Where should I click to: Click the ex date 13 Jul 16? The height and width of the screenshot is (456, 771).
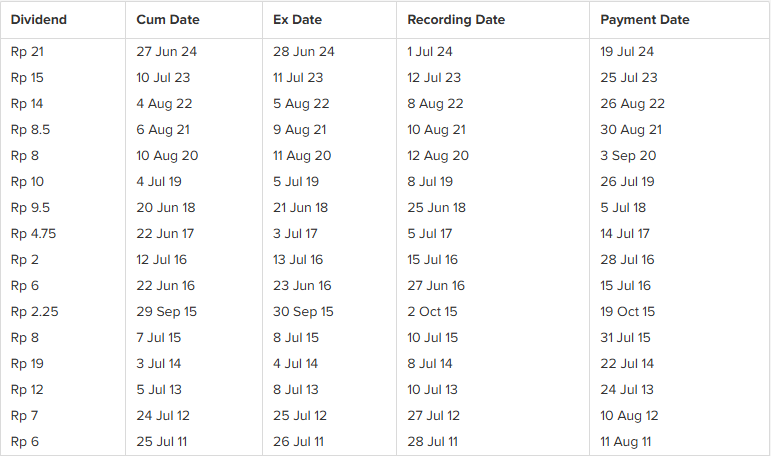pyautogui.click(x=298, y=260)
